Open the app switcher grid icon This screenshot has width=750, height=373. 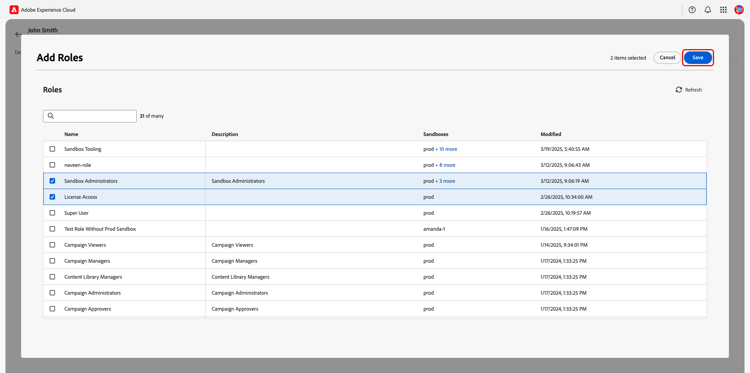[x=723, y=10]
